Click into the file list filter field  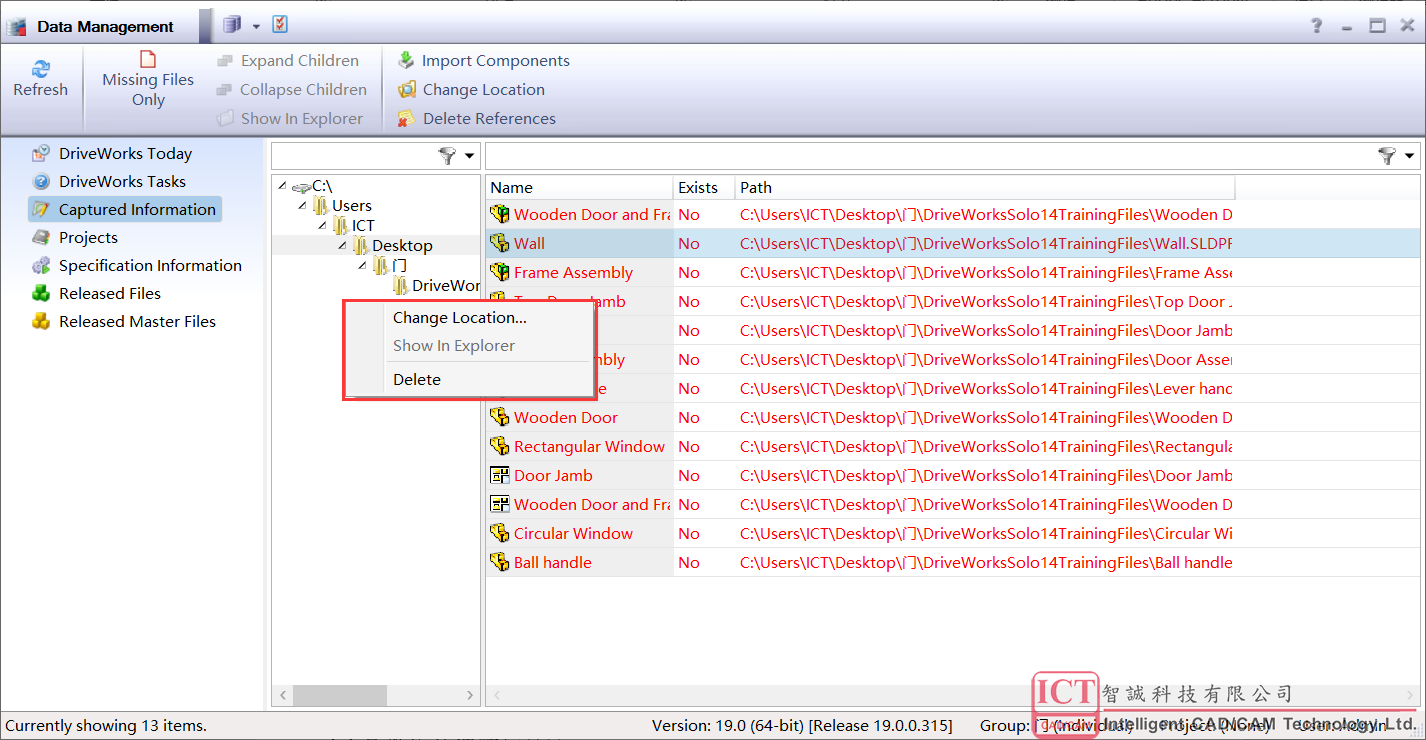coord(930,156)
